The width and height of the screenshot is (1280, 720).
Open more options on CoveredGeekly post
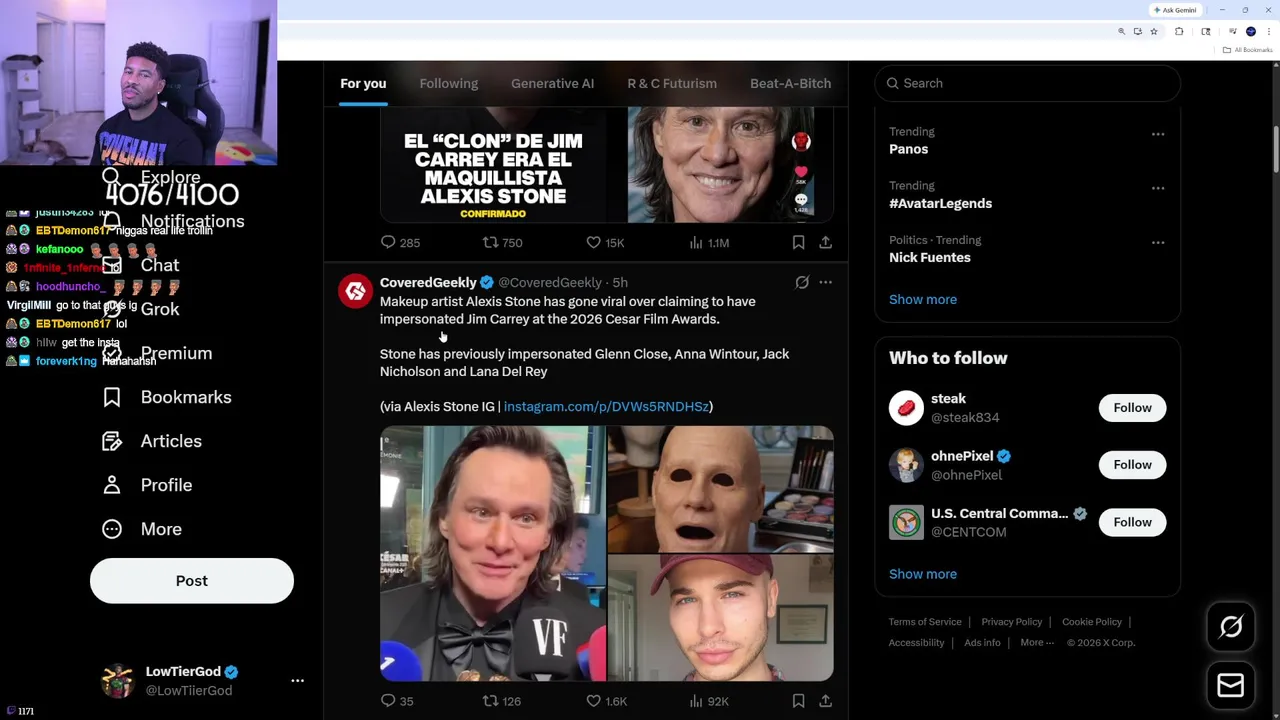(825, 282)
